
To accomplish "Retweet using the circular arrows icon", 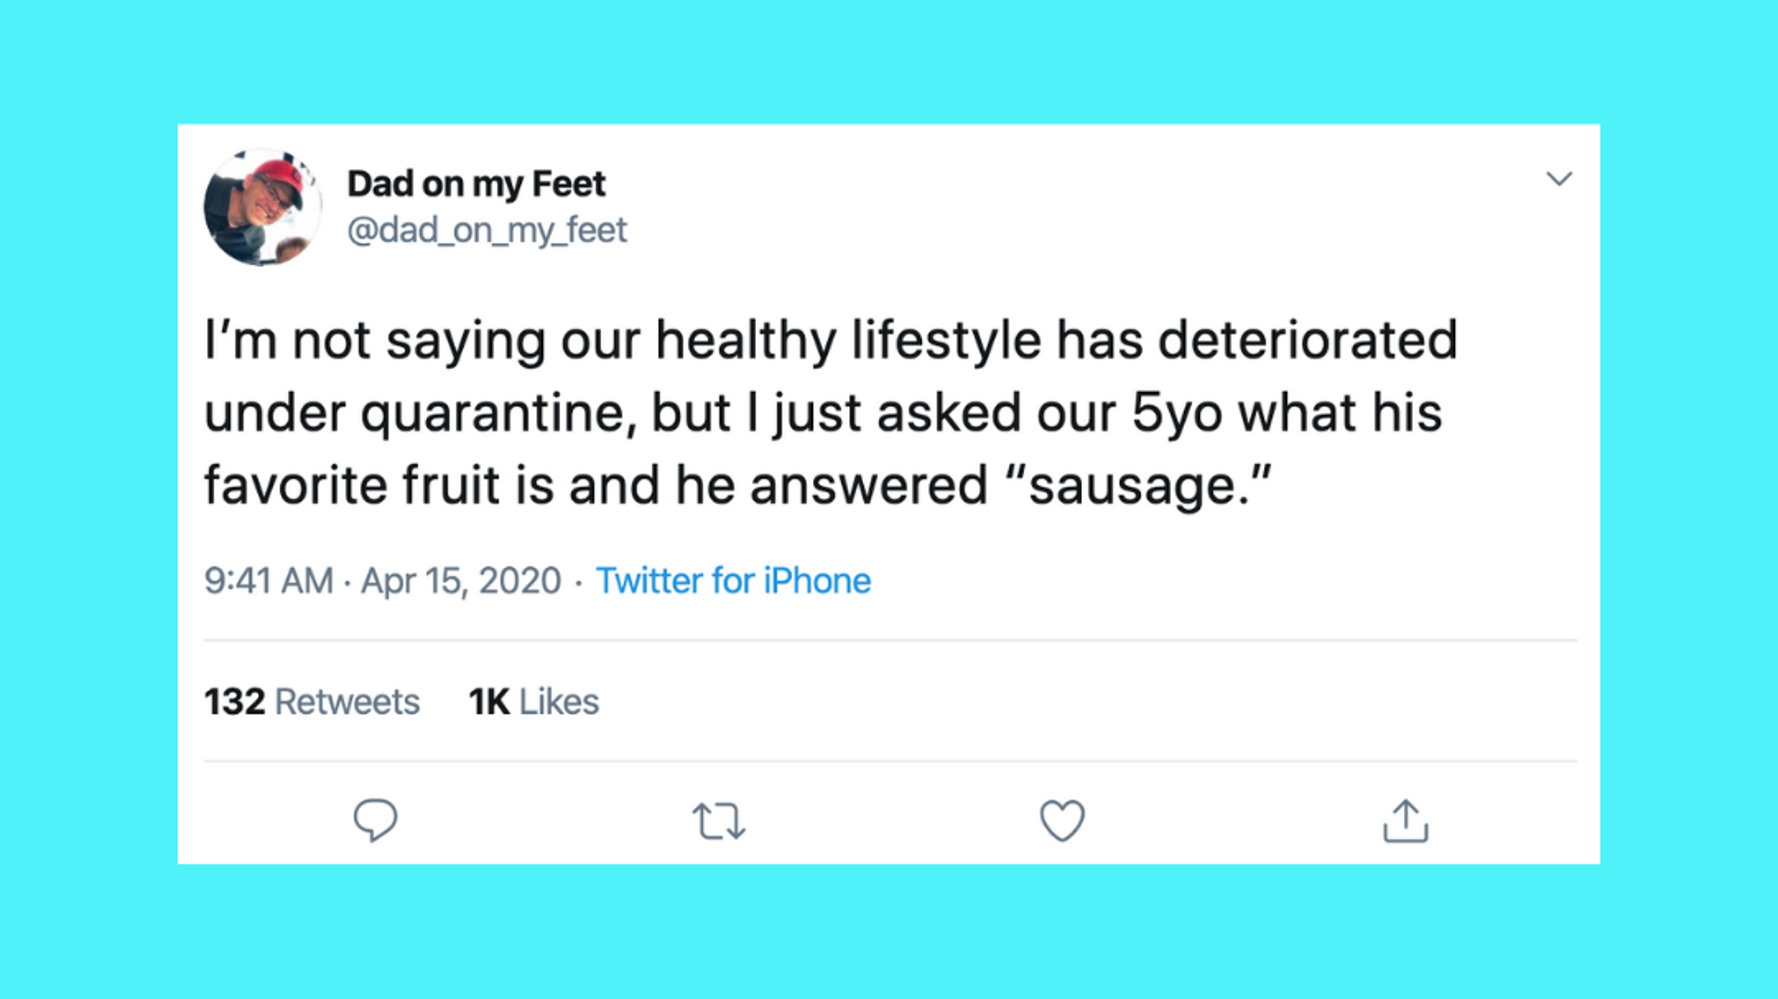I will point(719,820).
